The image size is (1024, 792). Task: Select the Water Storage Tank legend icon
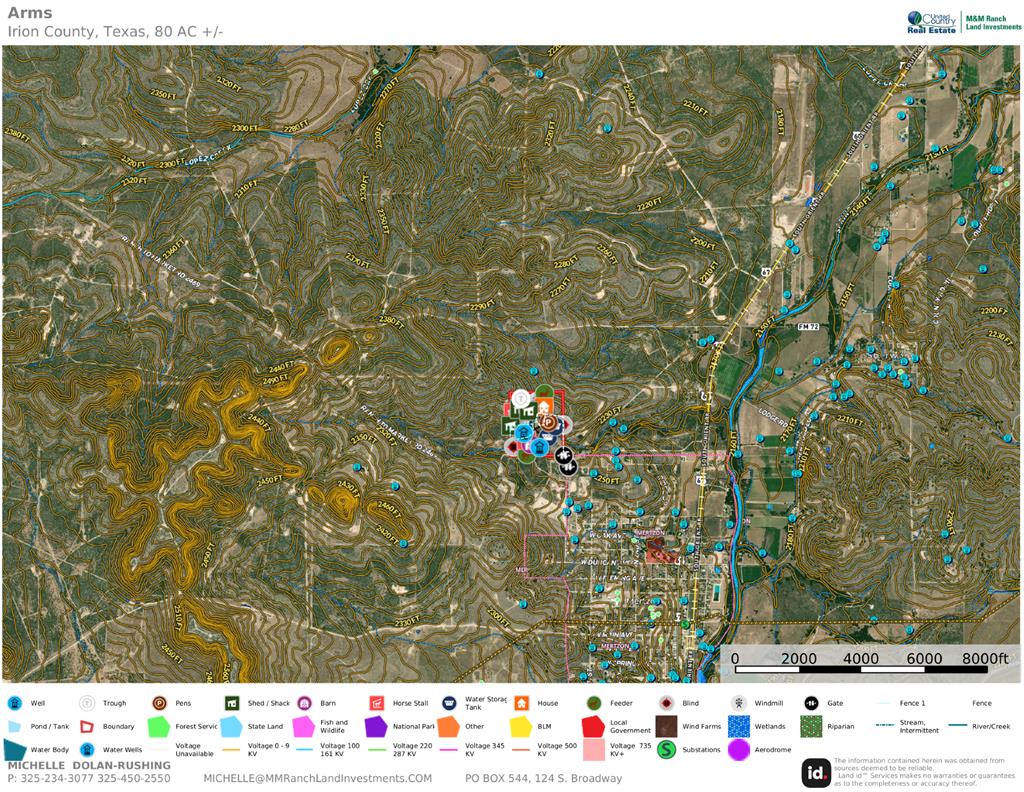tap(449, 703)
